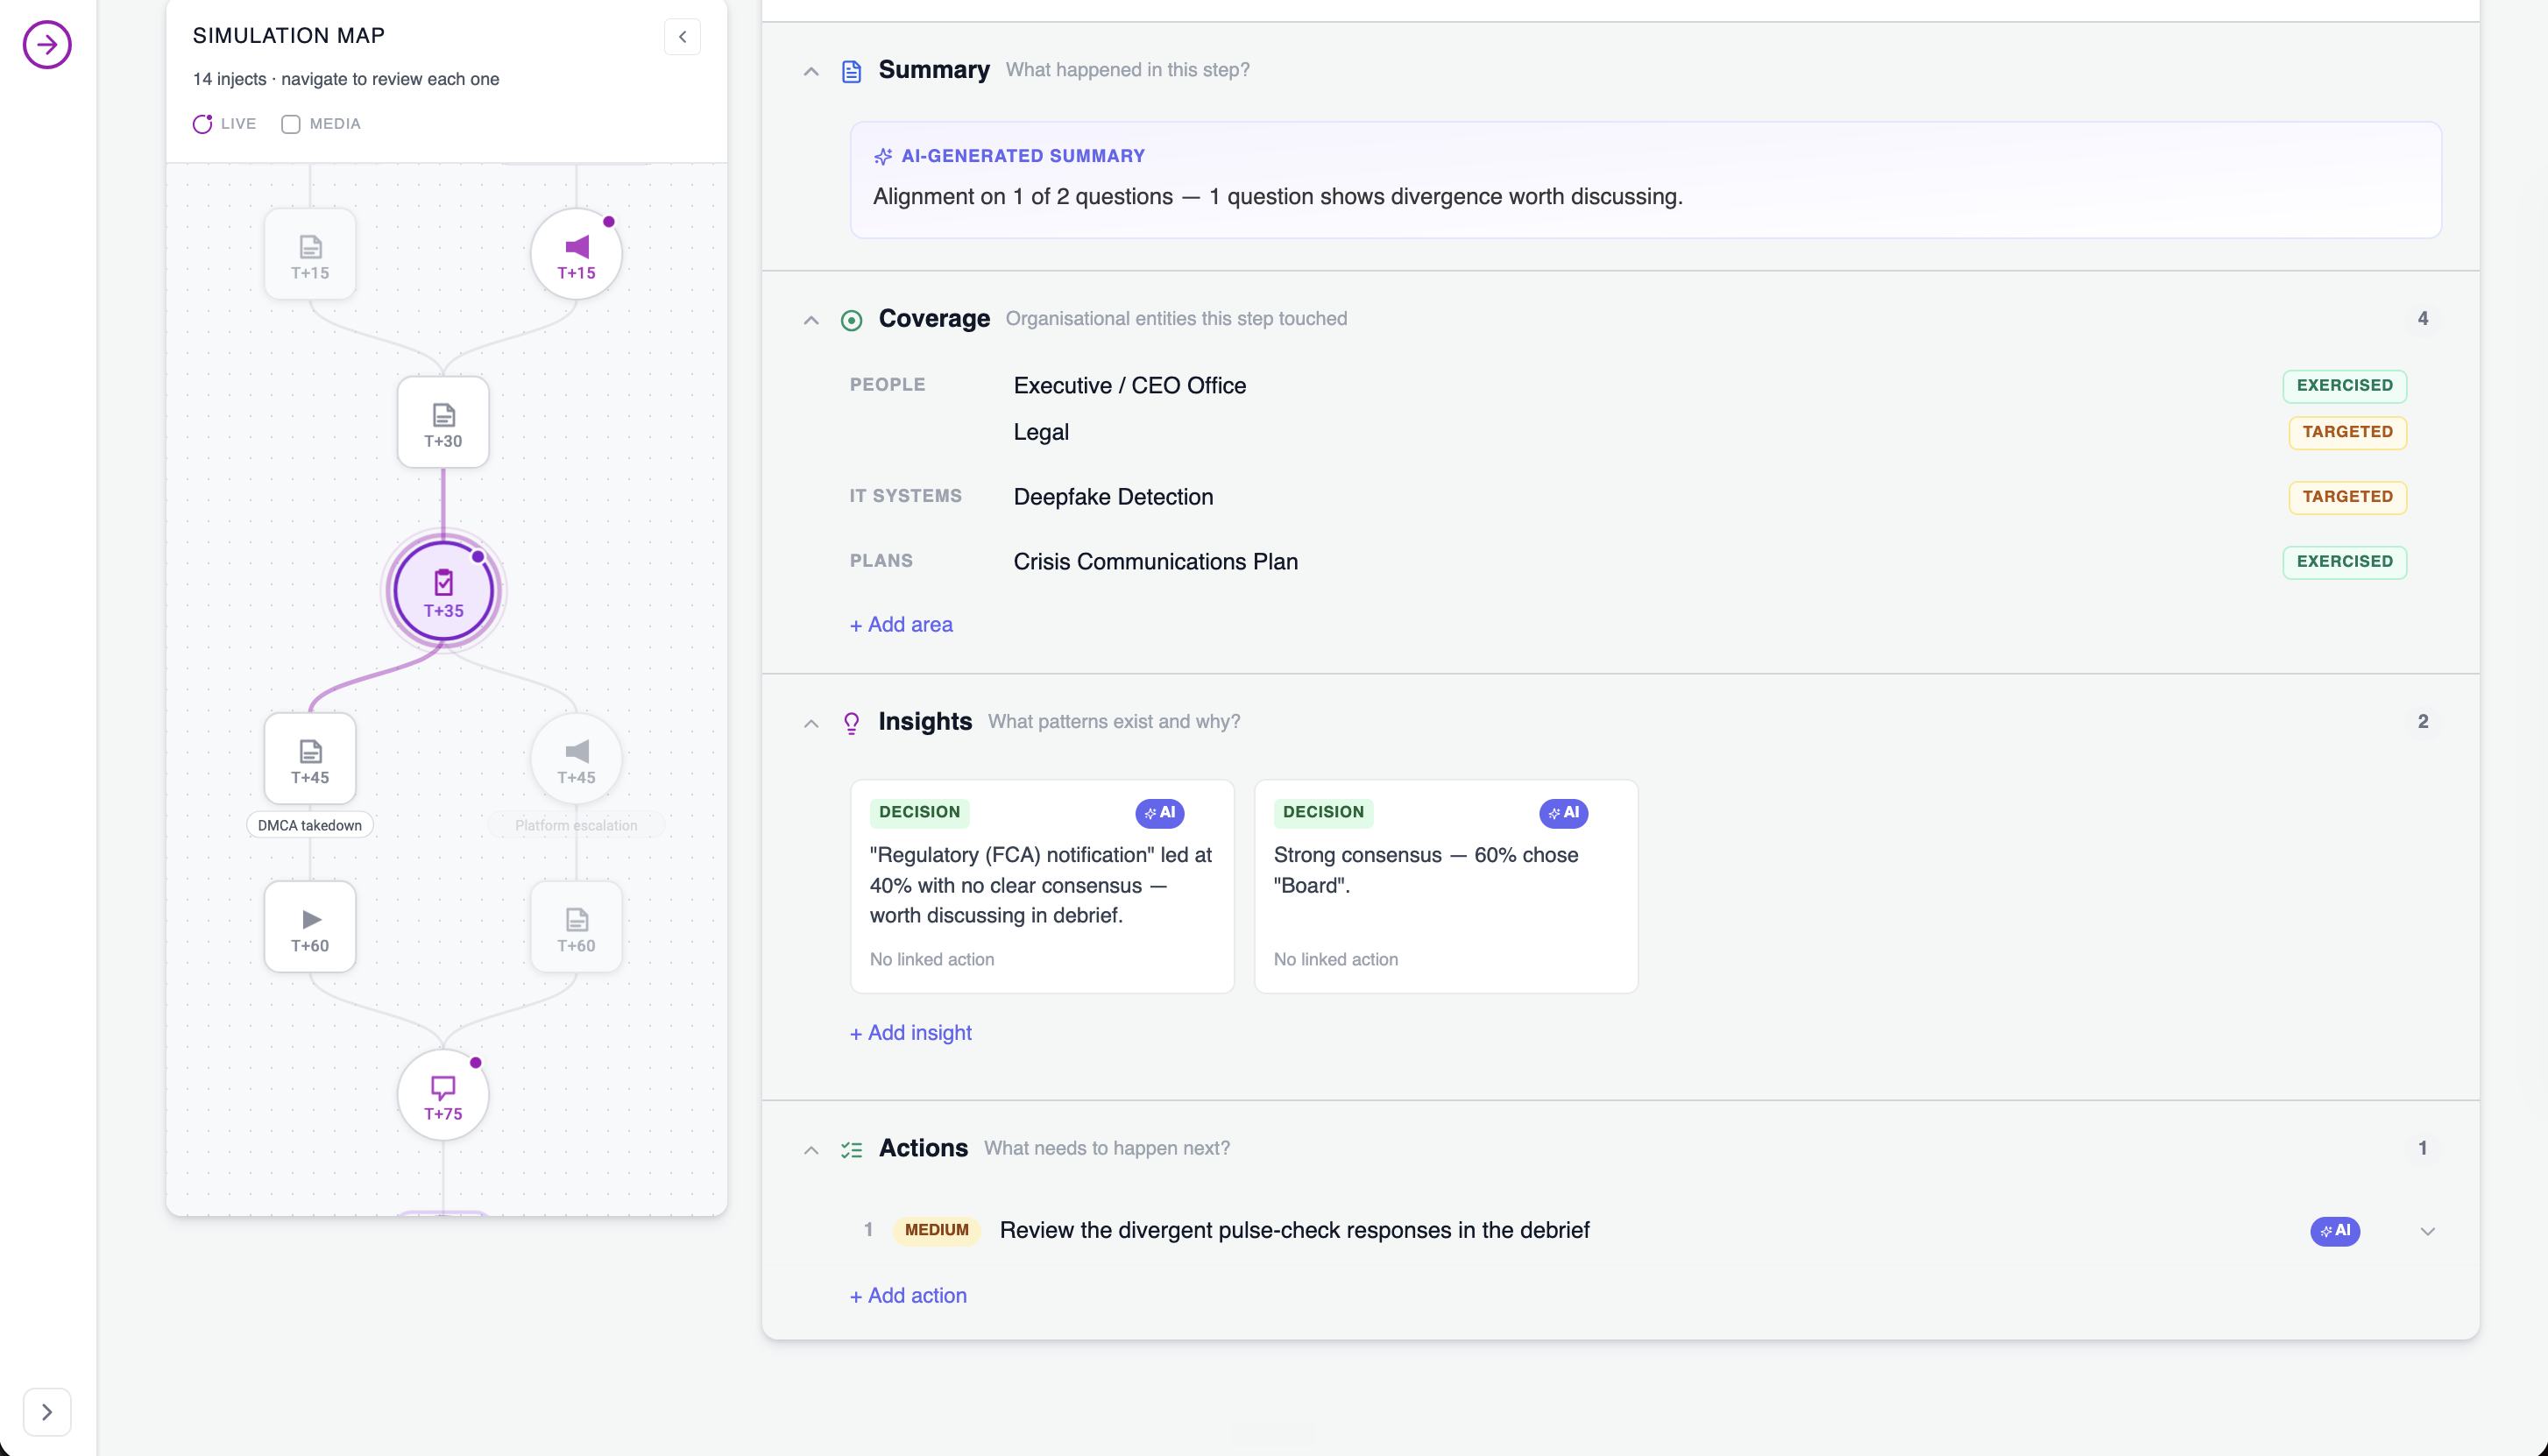This screenshot has height=1456, width=2548.
Task: Expand the action row chevron
Action: click(2427, 1232)
